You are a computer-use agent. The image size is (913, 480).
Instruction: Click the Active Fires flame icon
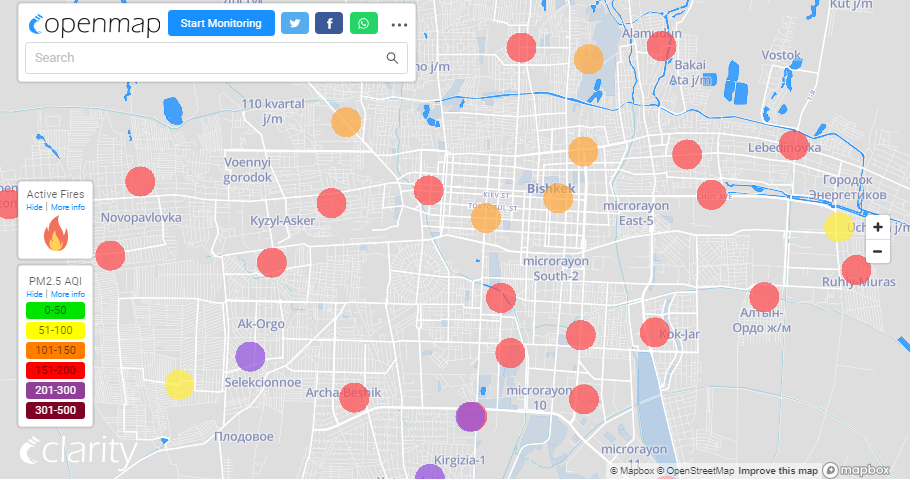(x=56, y=234)
